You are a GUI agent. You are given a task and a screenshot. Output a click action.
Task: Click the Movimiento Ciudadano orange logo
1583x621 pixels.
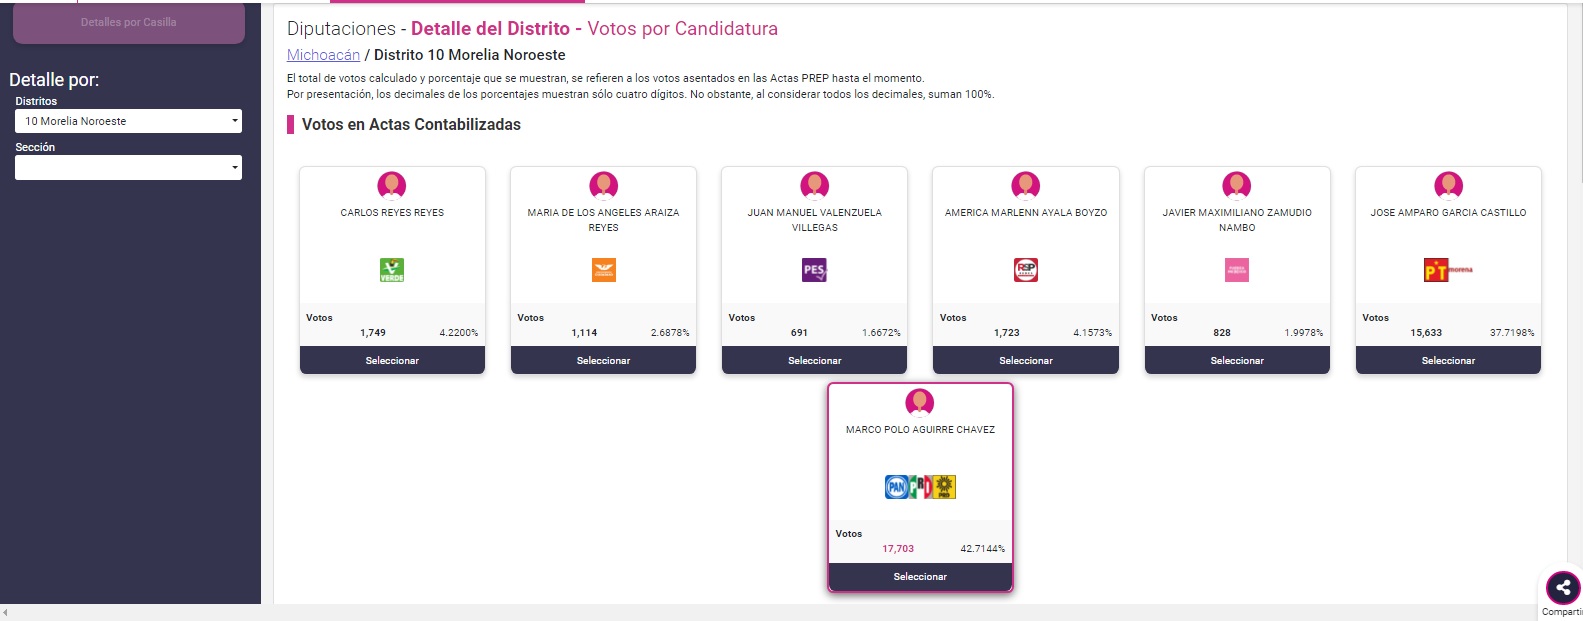pyautogui.click(x=603, y=270)
